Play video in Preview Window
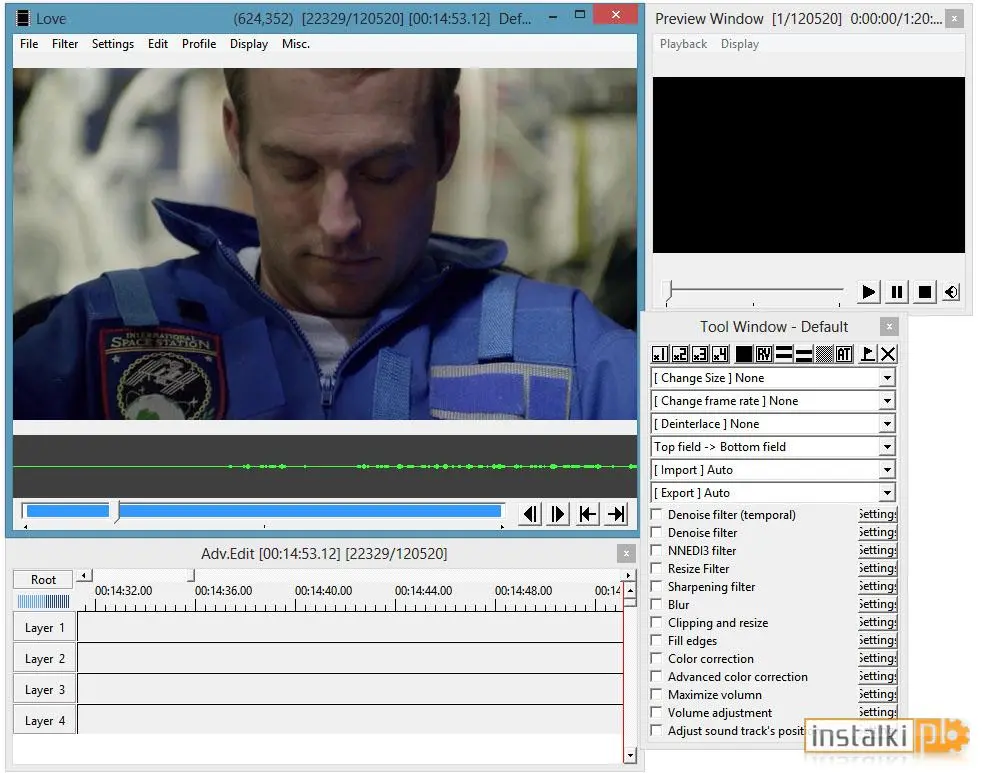Image resolution: width=982 pixels, height=773 pixels. tap(869, 293)
